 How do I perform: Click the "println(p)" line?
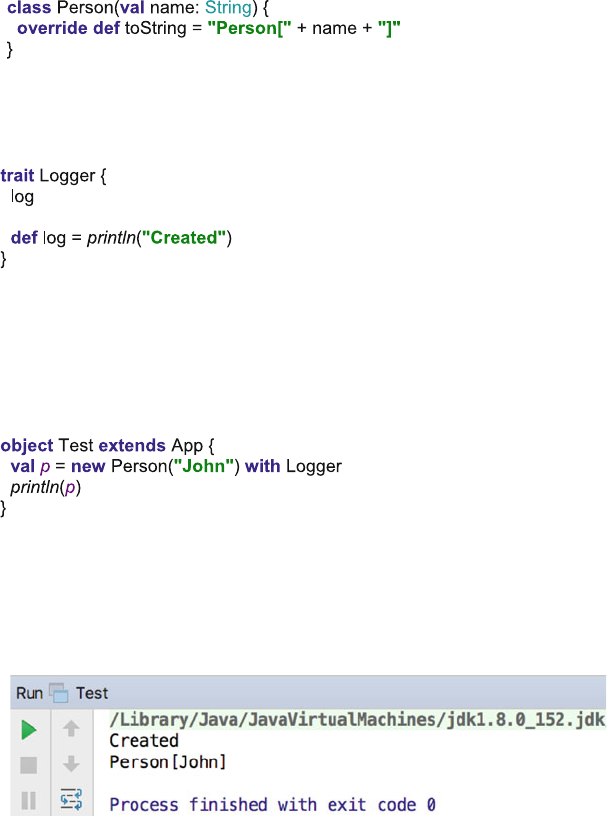46,487
